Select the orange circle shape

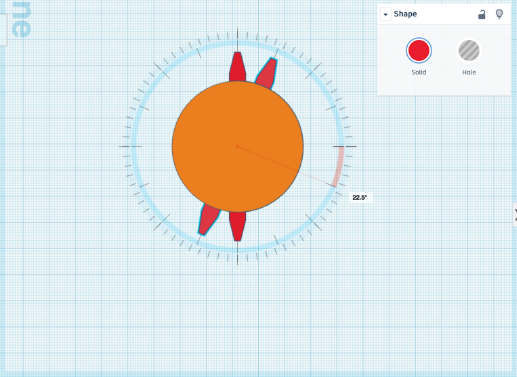(x=238, y=146)
